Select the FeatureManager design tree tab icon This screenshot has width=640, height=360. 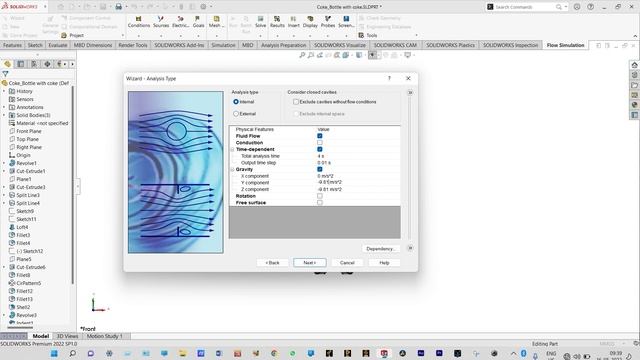click(x=7, y=64)
